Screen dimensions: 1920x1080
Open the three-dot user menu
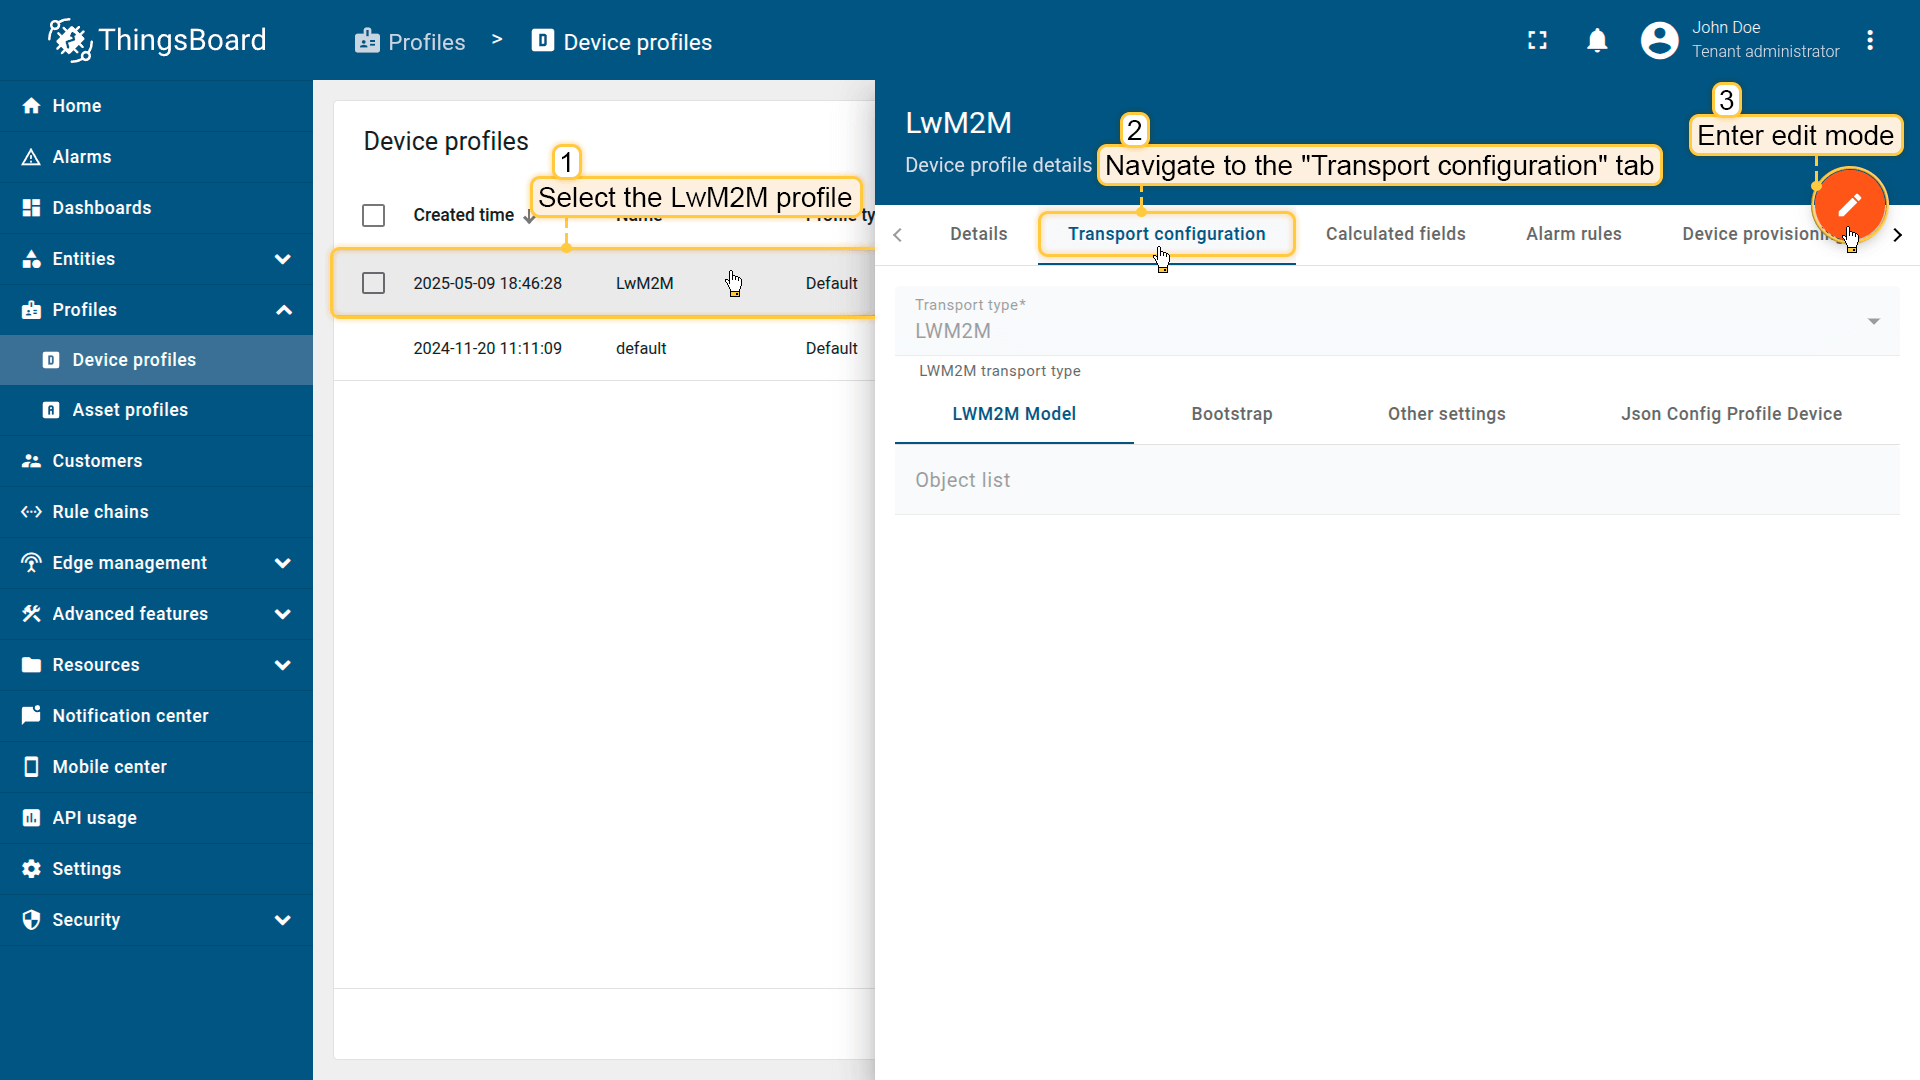[x=1870, y=41]
